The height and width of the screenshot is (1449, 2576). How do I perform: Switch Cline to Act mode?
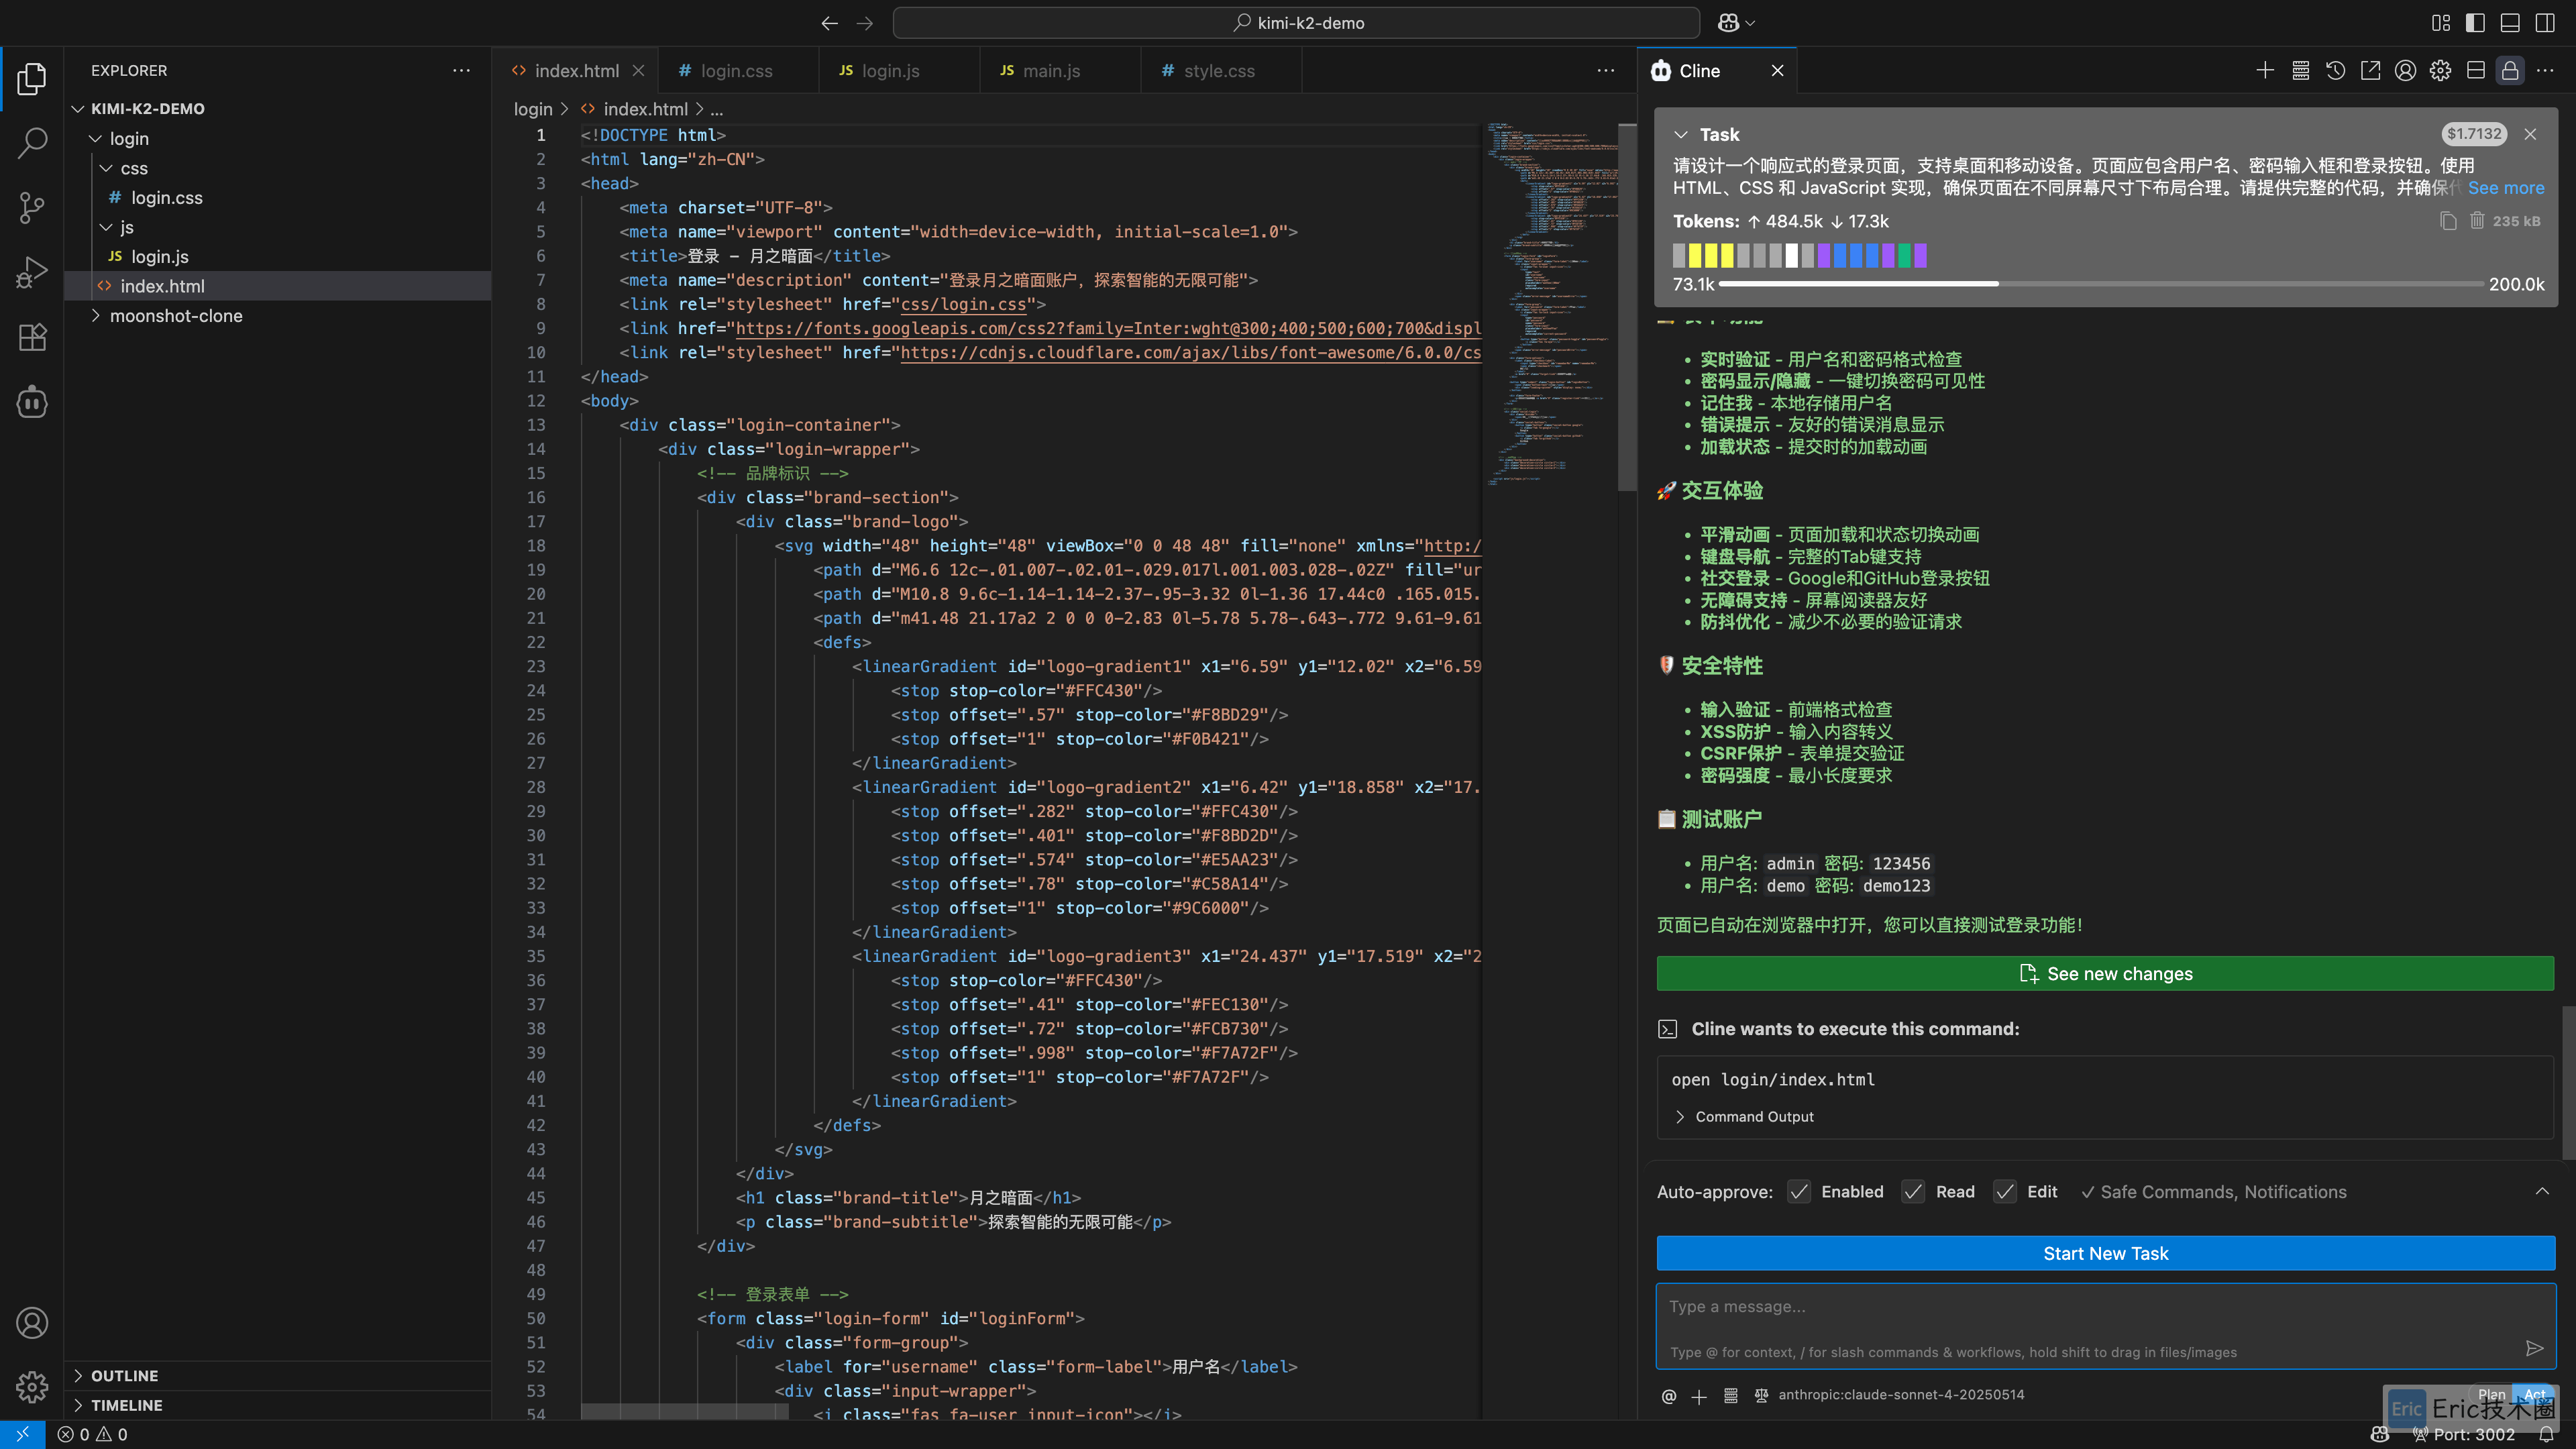coord(2534,1394)
